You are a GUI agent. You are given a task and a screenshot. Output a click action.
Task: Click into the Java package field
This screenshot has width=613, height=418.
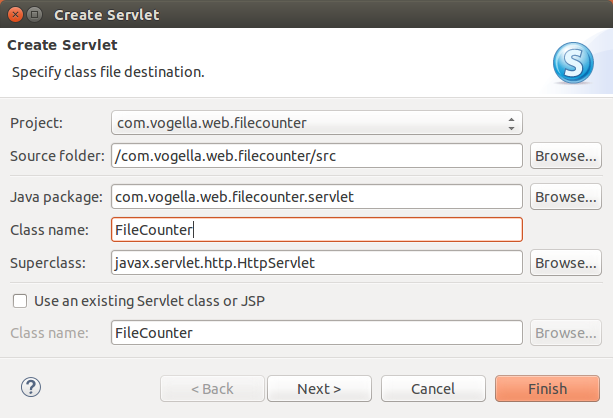[x=317, y=197]
